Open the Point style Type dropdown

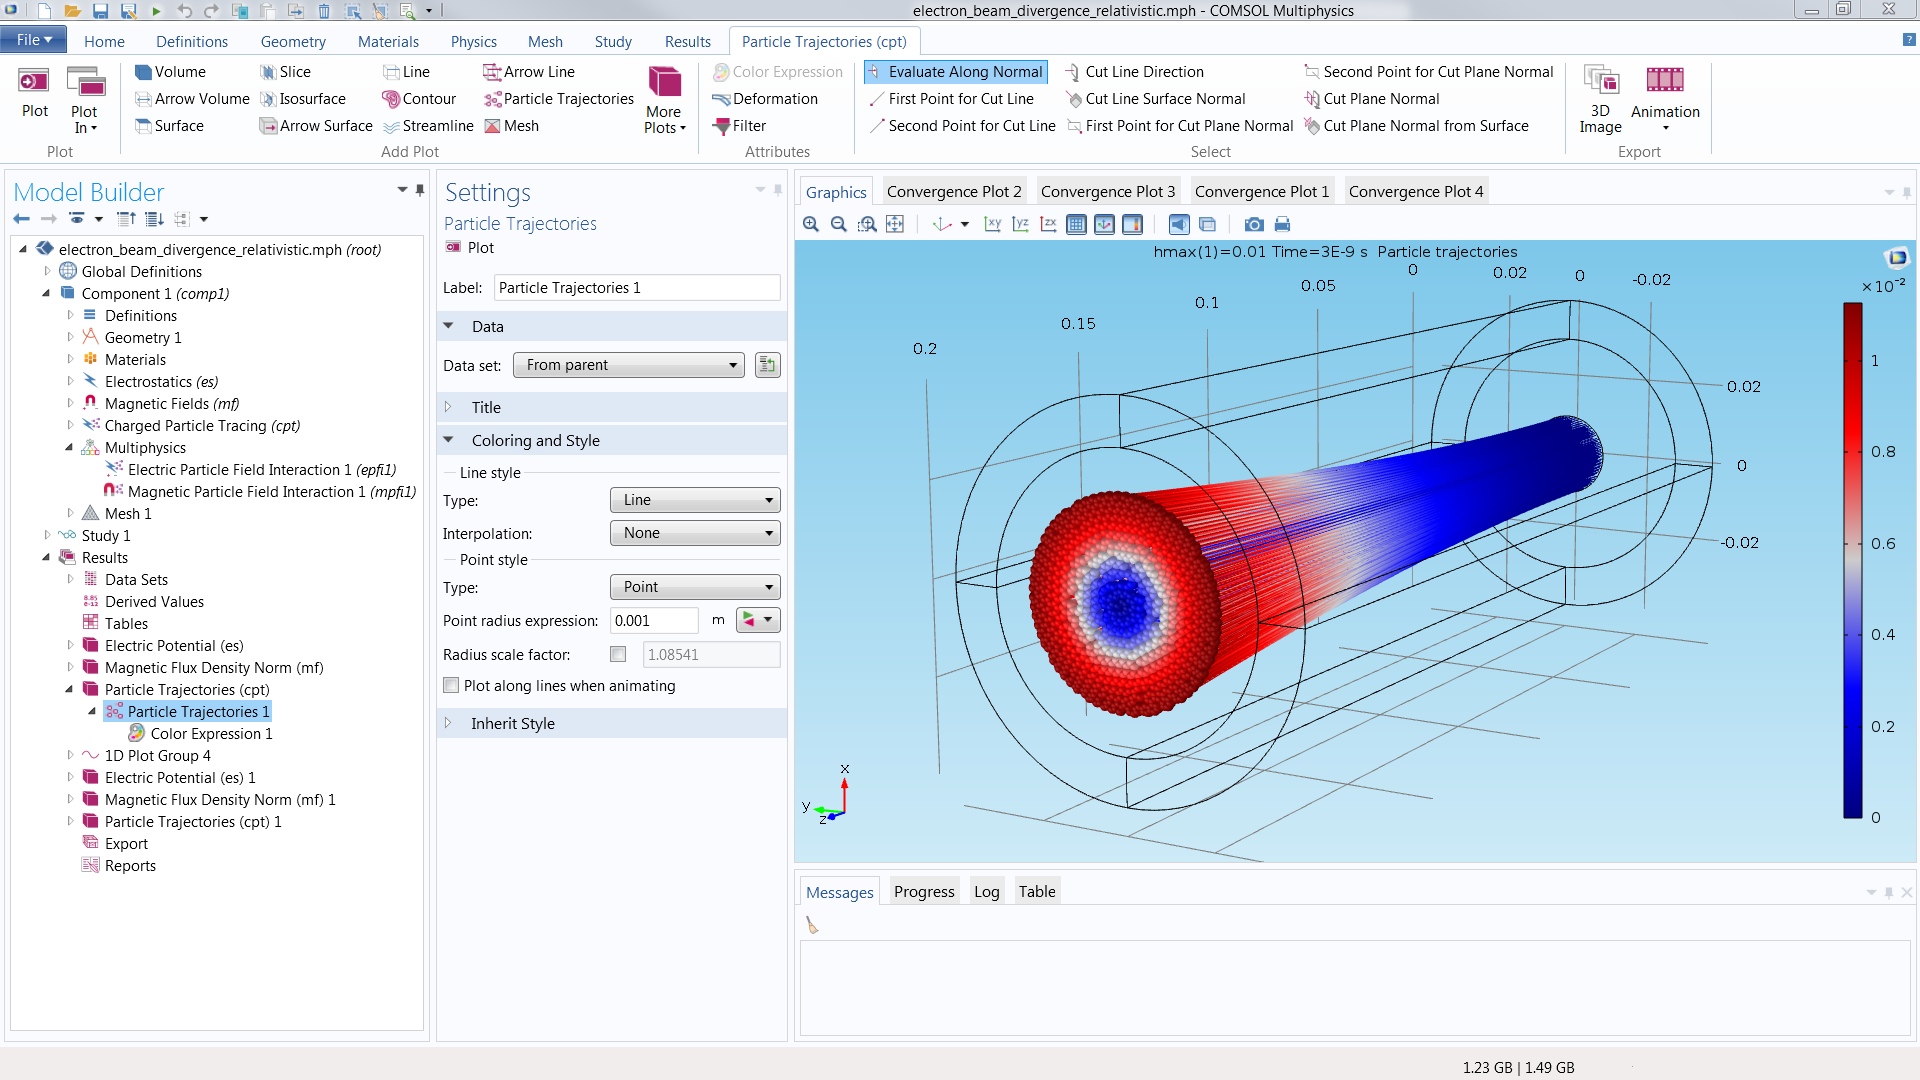694,587
